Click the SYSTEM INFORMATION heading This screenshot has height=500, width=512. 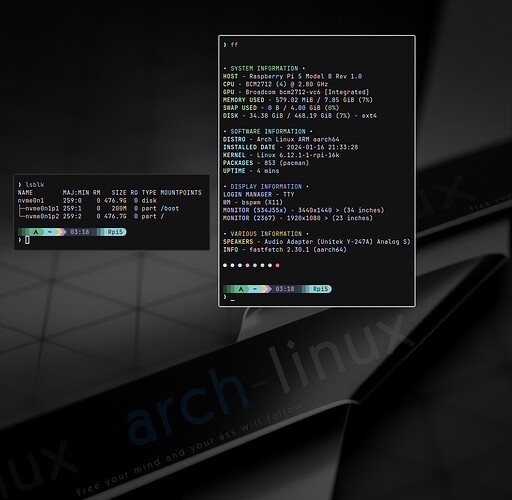(x=264, y=68)
